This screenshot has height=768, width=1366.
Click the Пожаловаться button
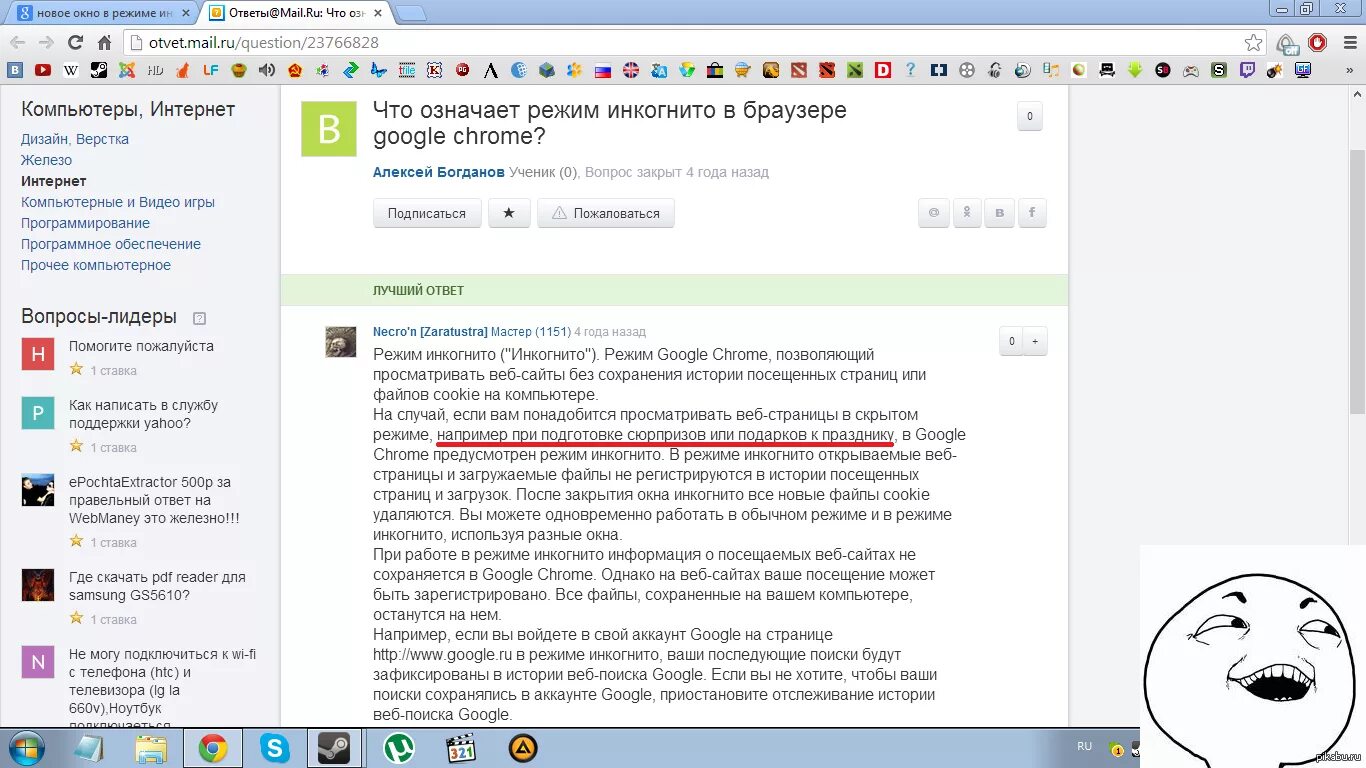point(606,213)
